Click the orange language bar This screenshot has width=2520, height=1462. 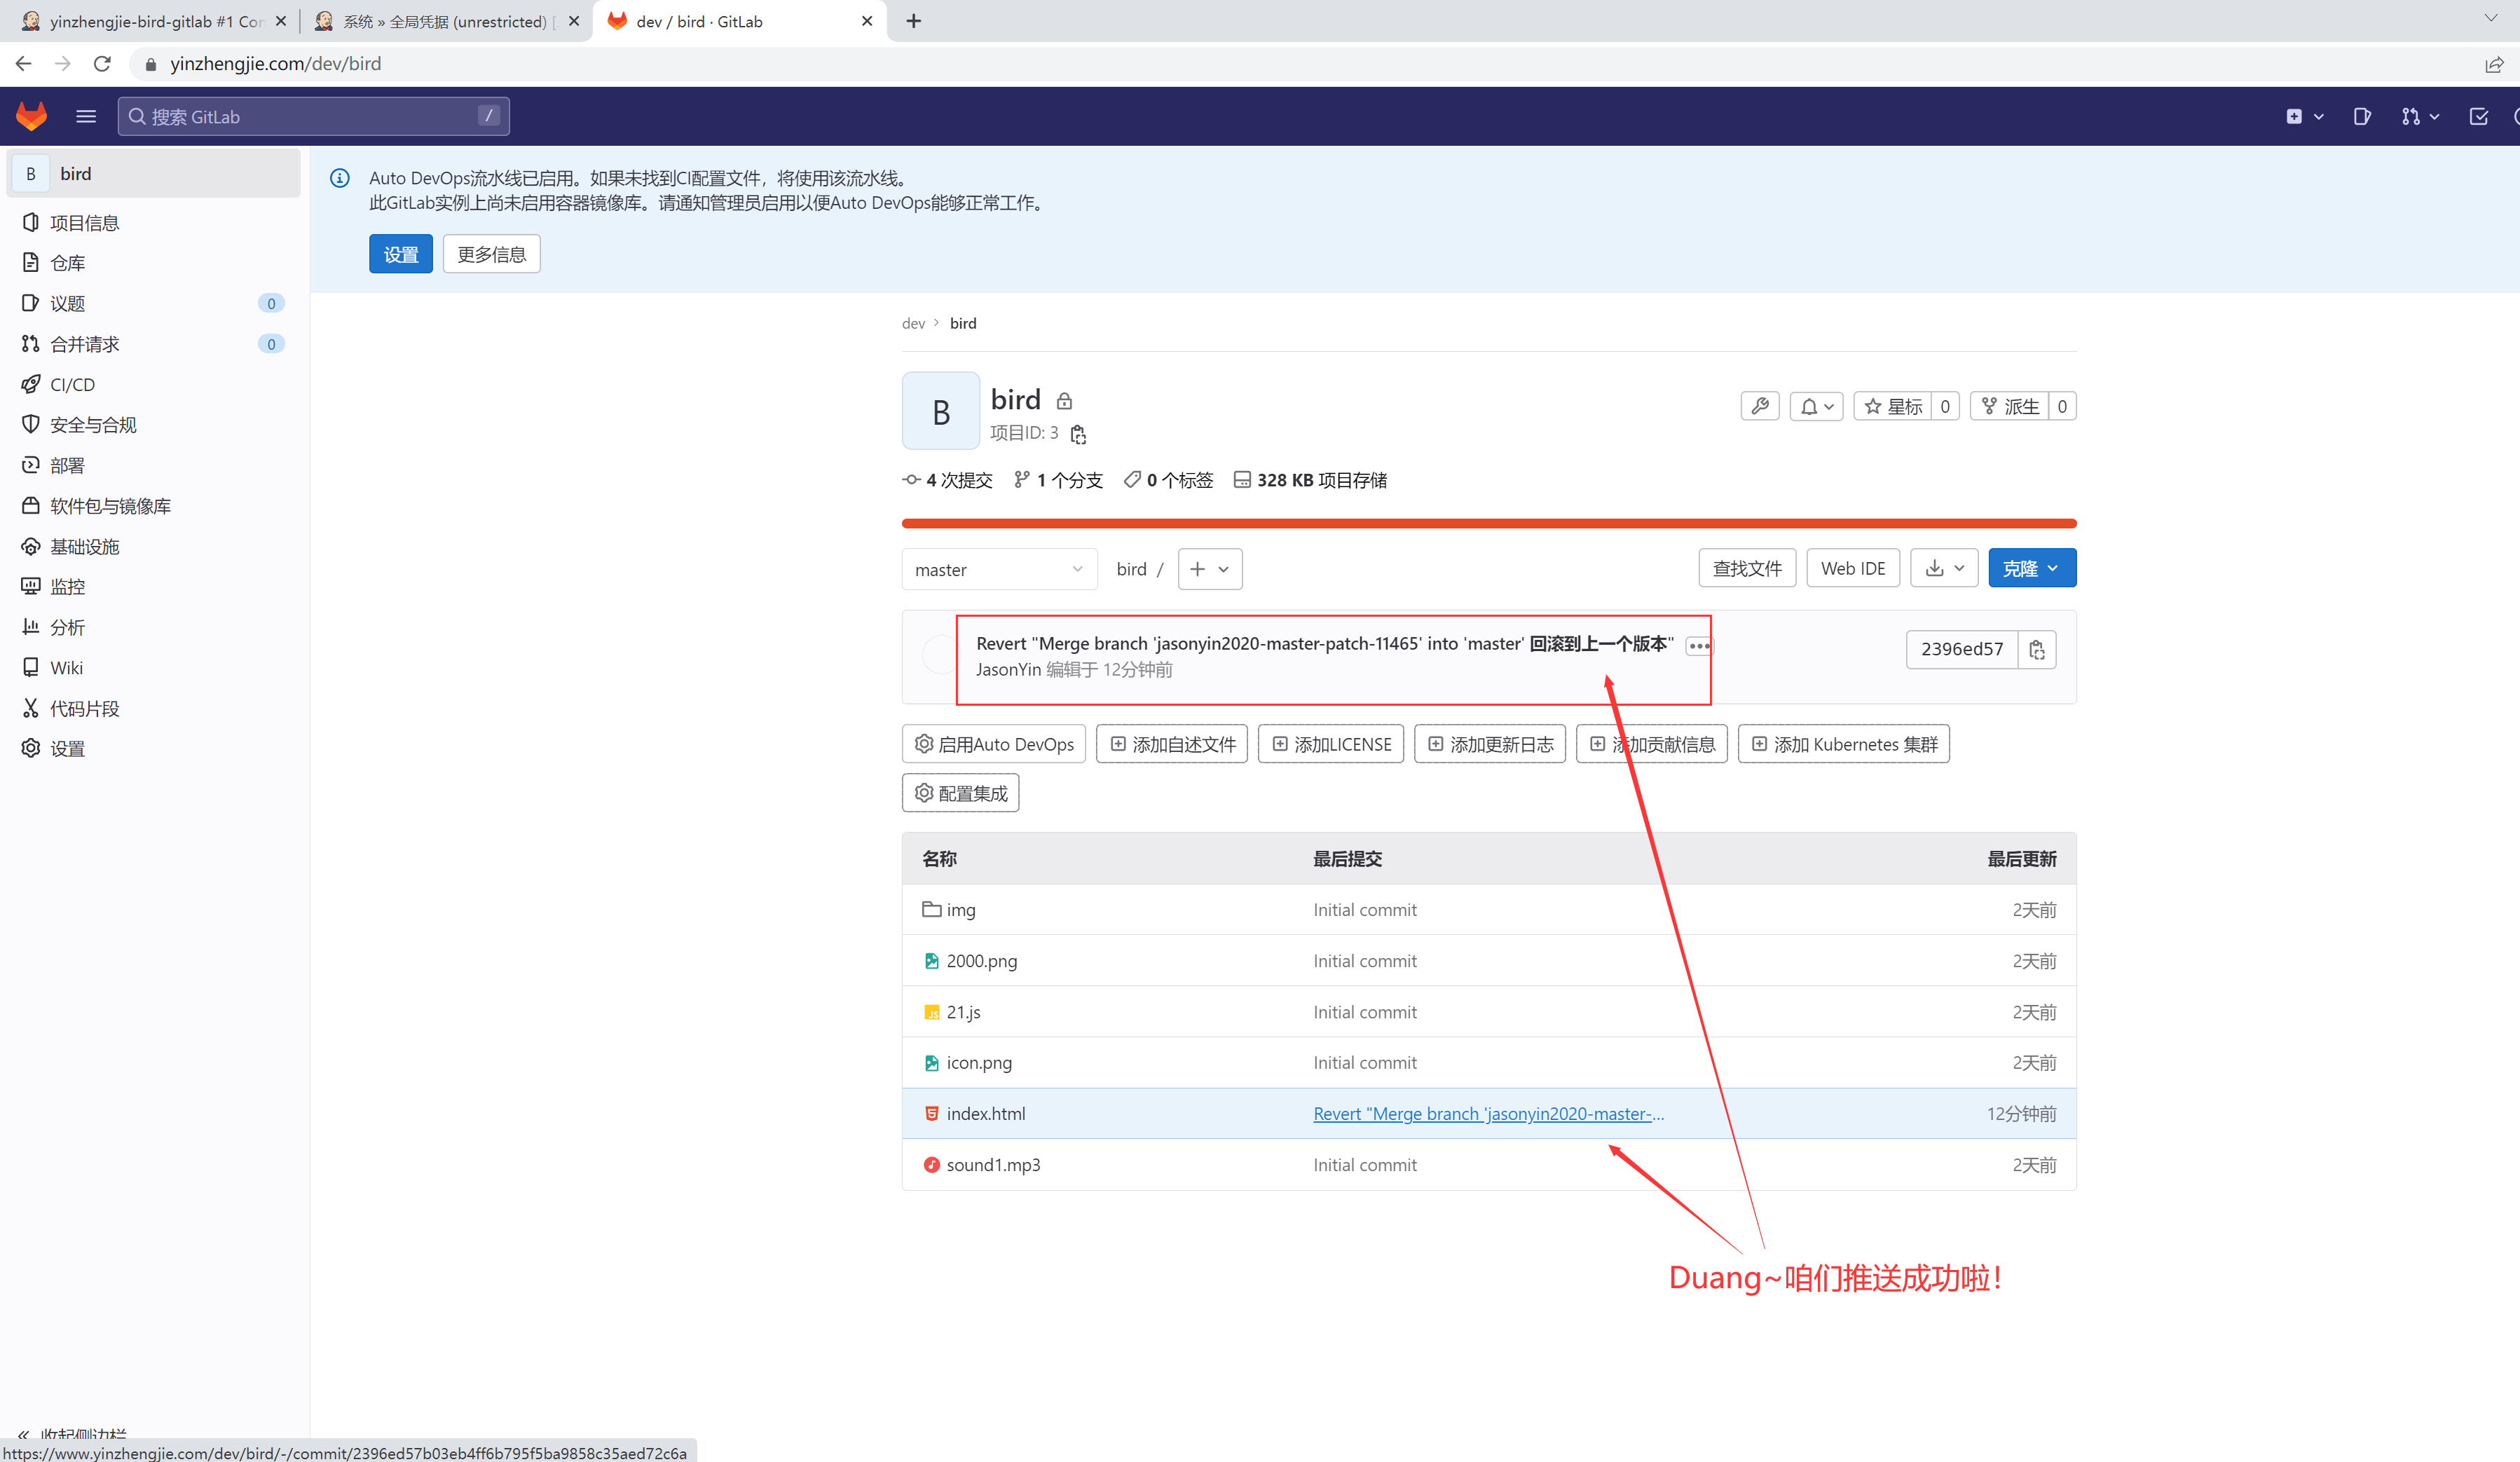coord(1488,523)
